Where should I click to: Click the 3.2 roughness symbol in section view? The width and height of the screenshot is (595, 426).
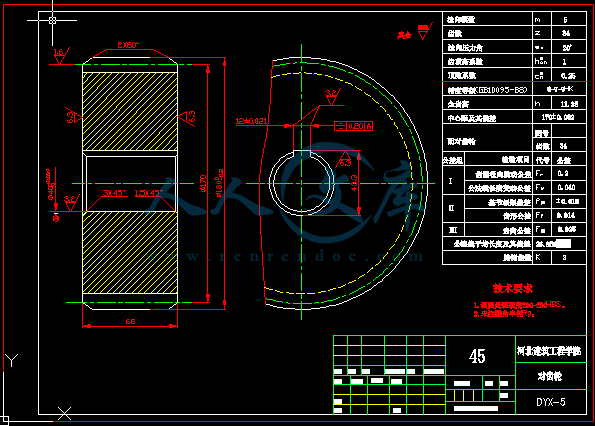pyautogui.click(x=71, y=202)
